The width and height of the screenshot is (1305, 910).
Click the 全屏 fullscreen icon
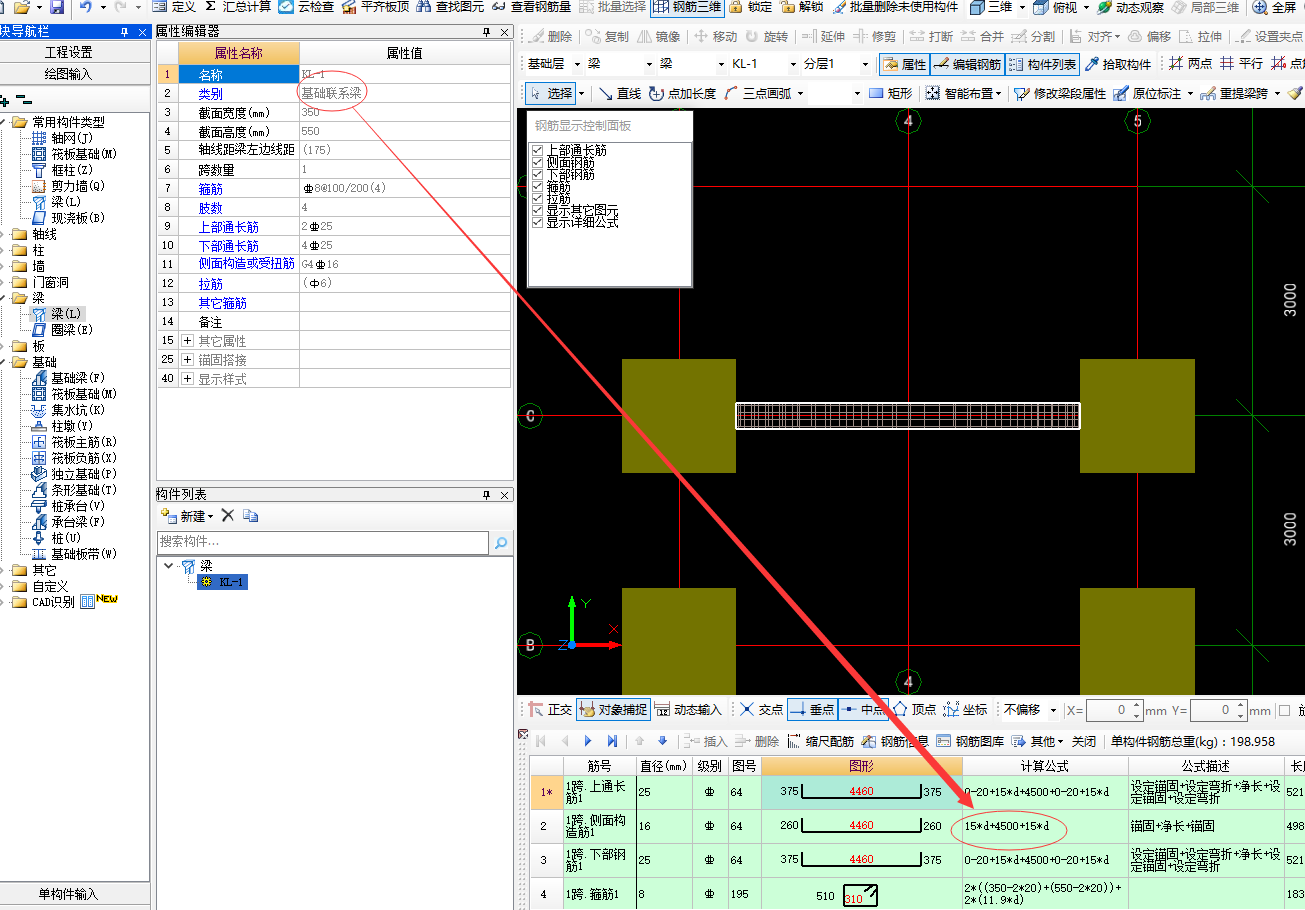point(1260,7)
